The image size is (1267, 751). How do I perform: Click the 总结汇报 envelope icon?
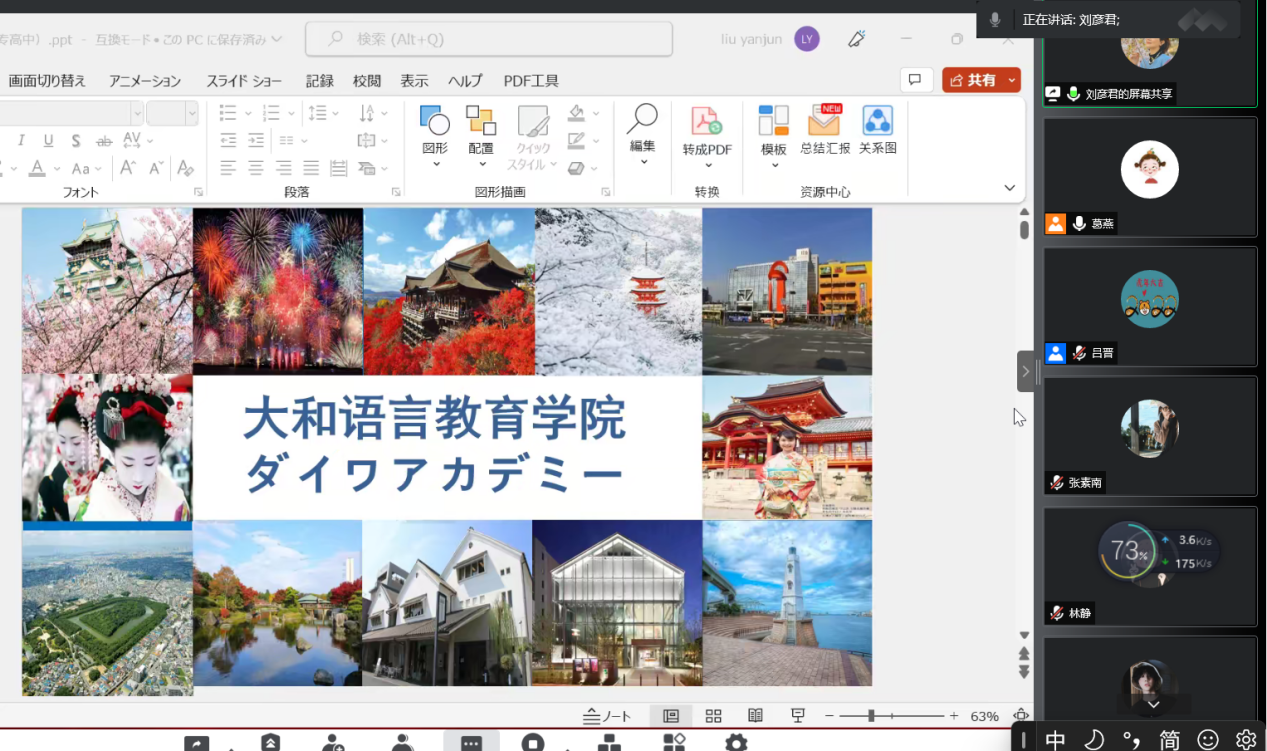pos(825,122)
